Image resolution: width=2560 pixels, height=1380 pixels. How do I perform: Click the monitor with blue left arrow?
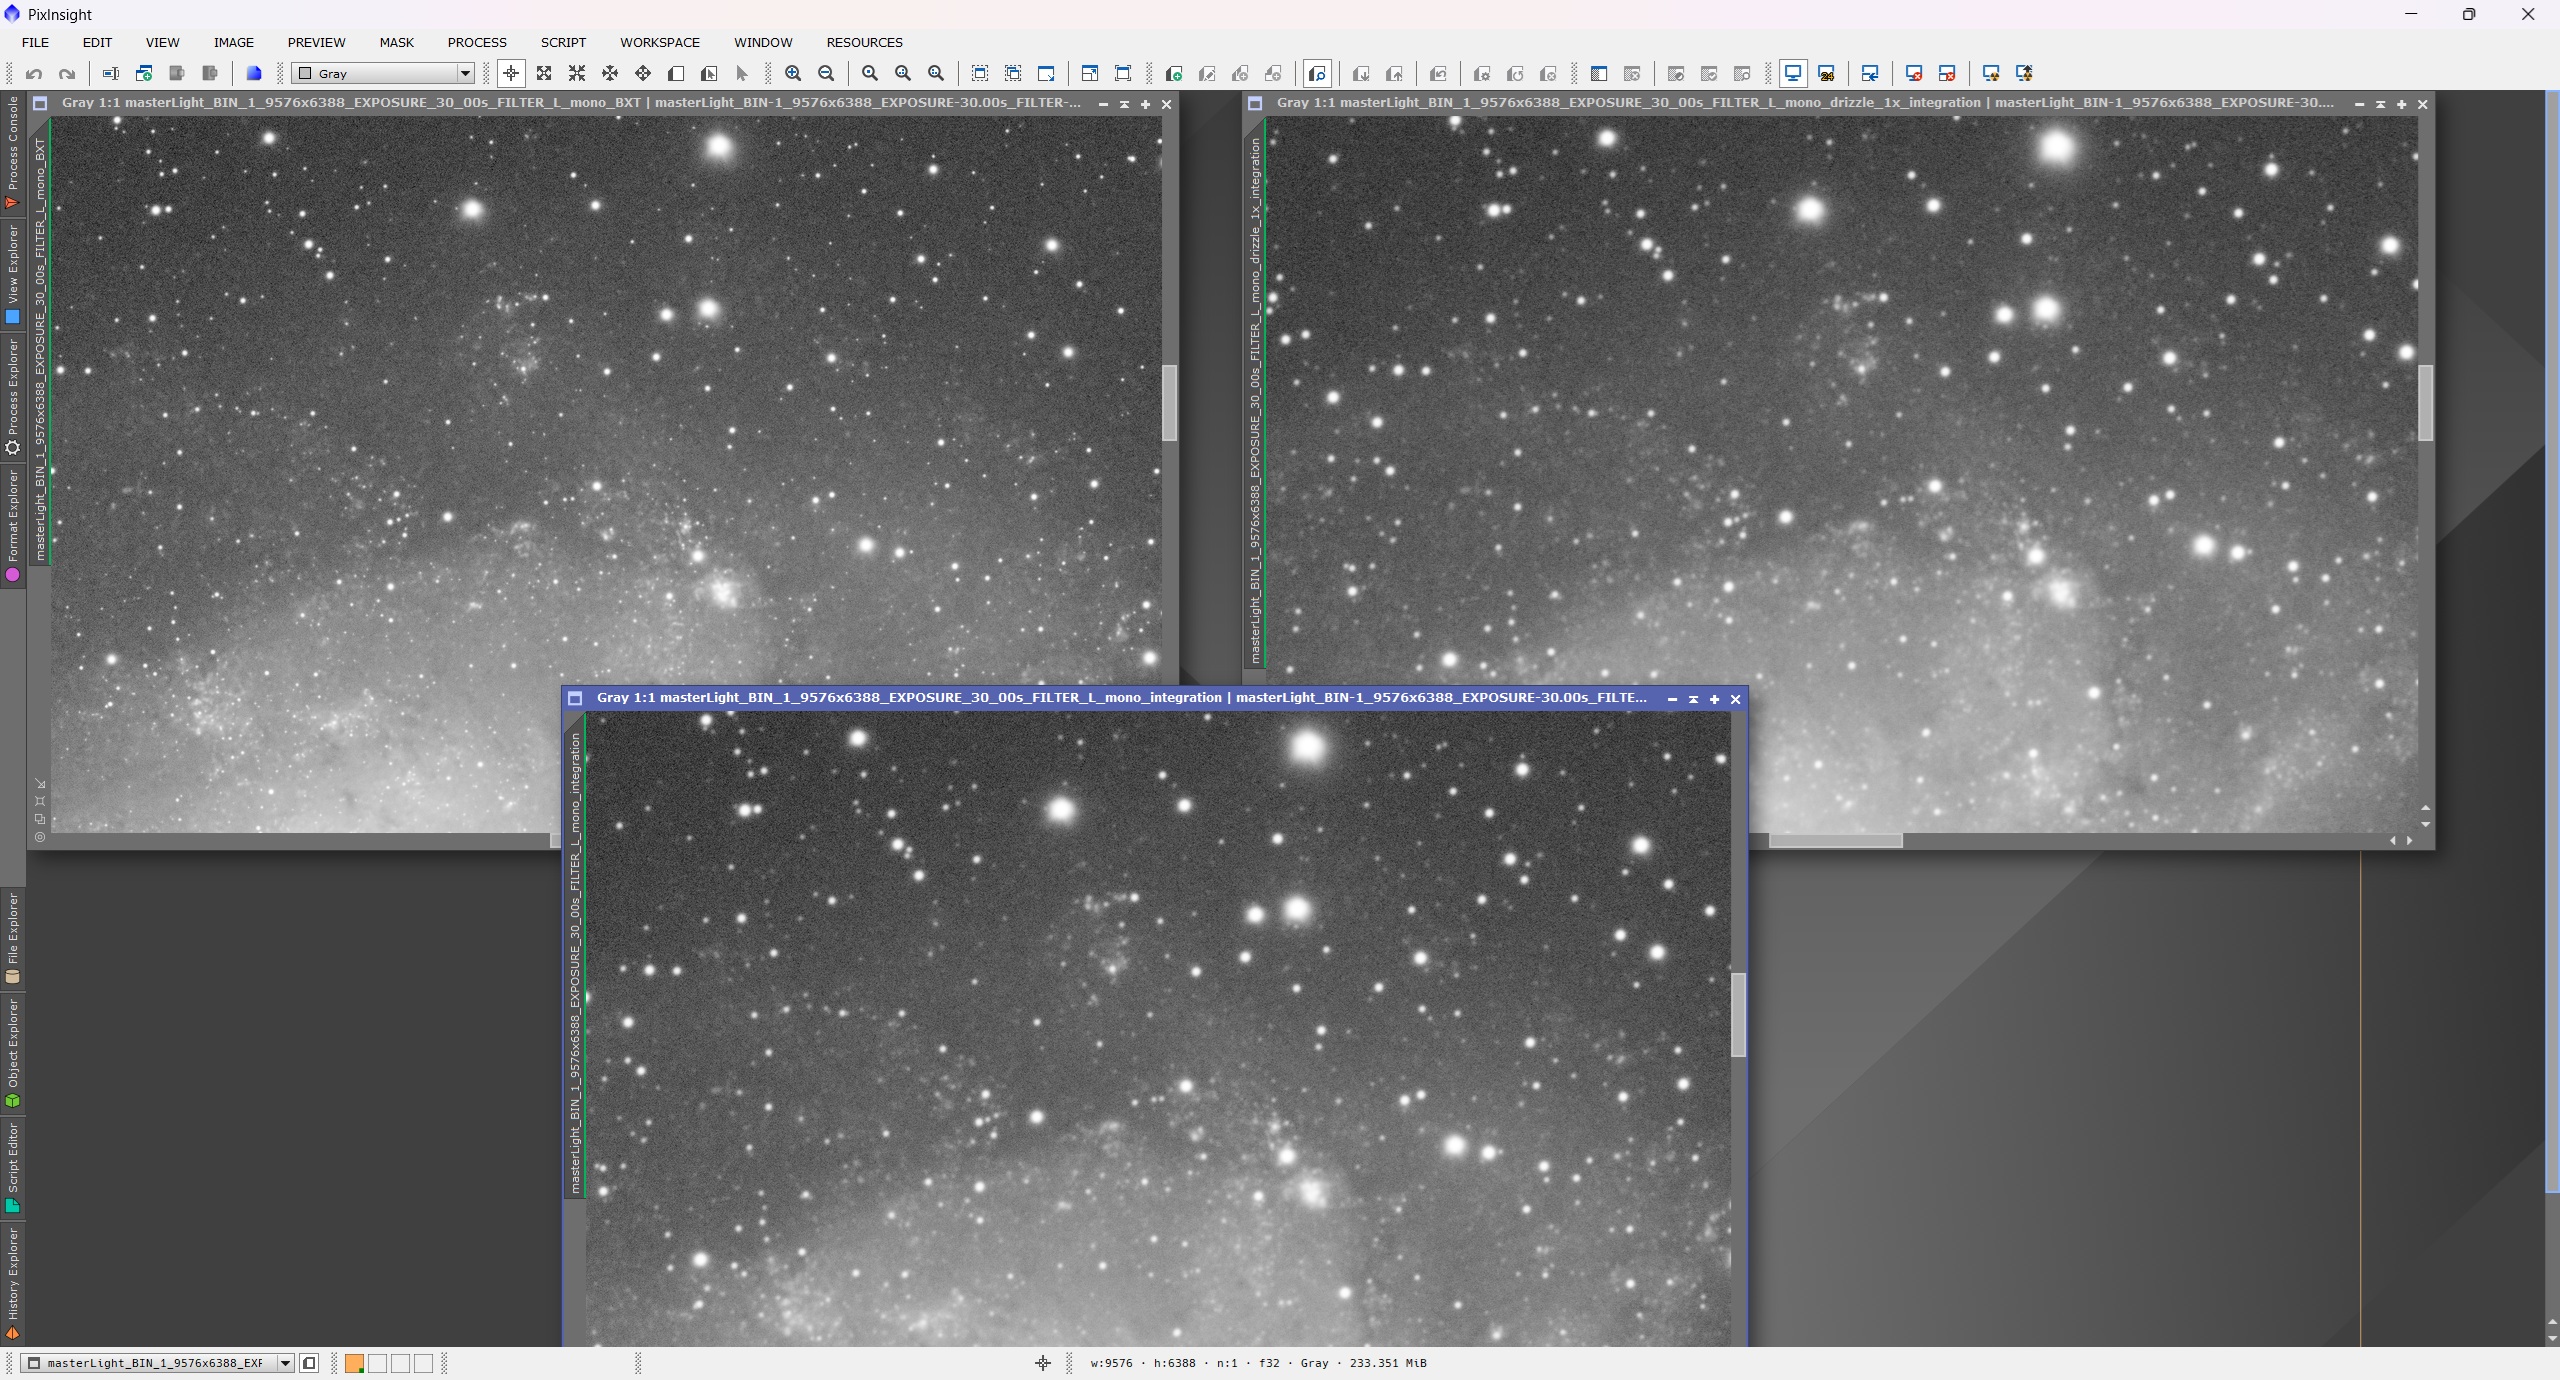coord(1870,73)
